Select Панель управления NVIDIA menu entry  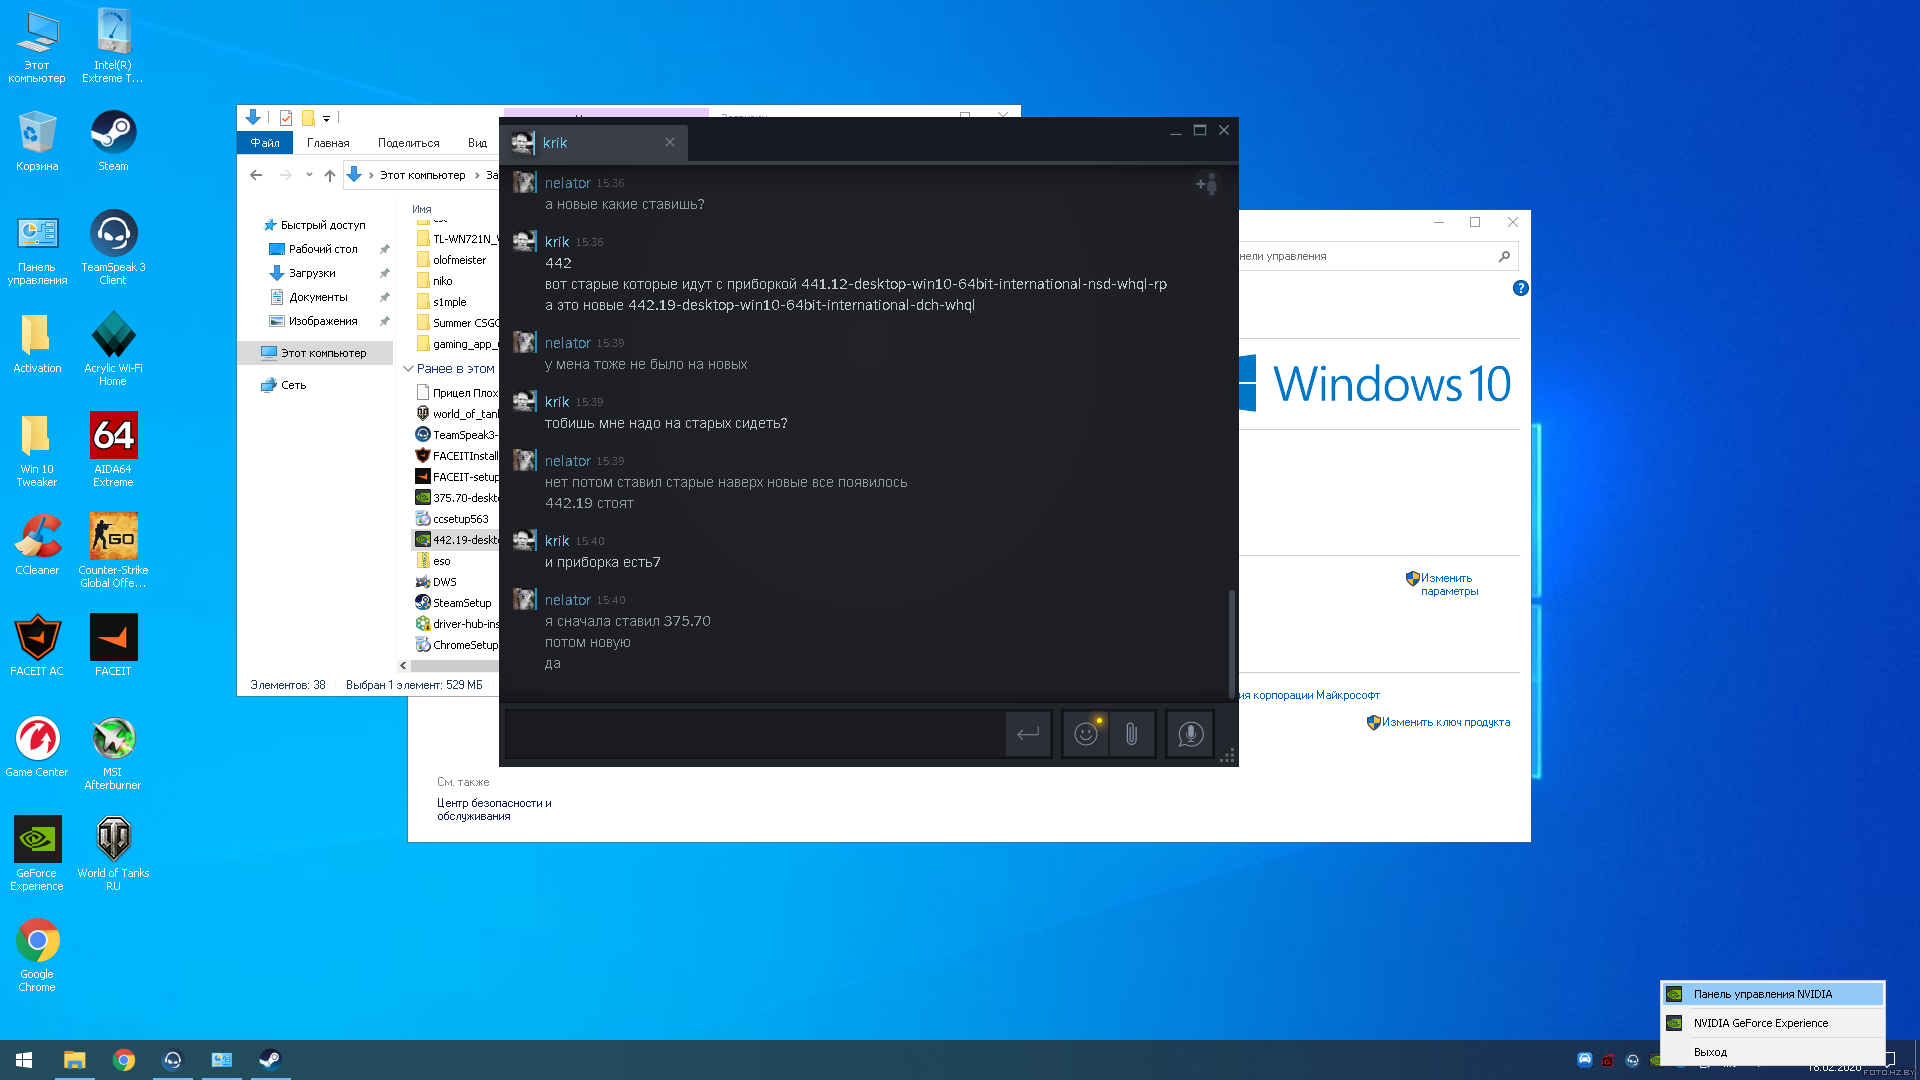1772,994
